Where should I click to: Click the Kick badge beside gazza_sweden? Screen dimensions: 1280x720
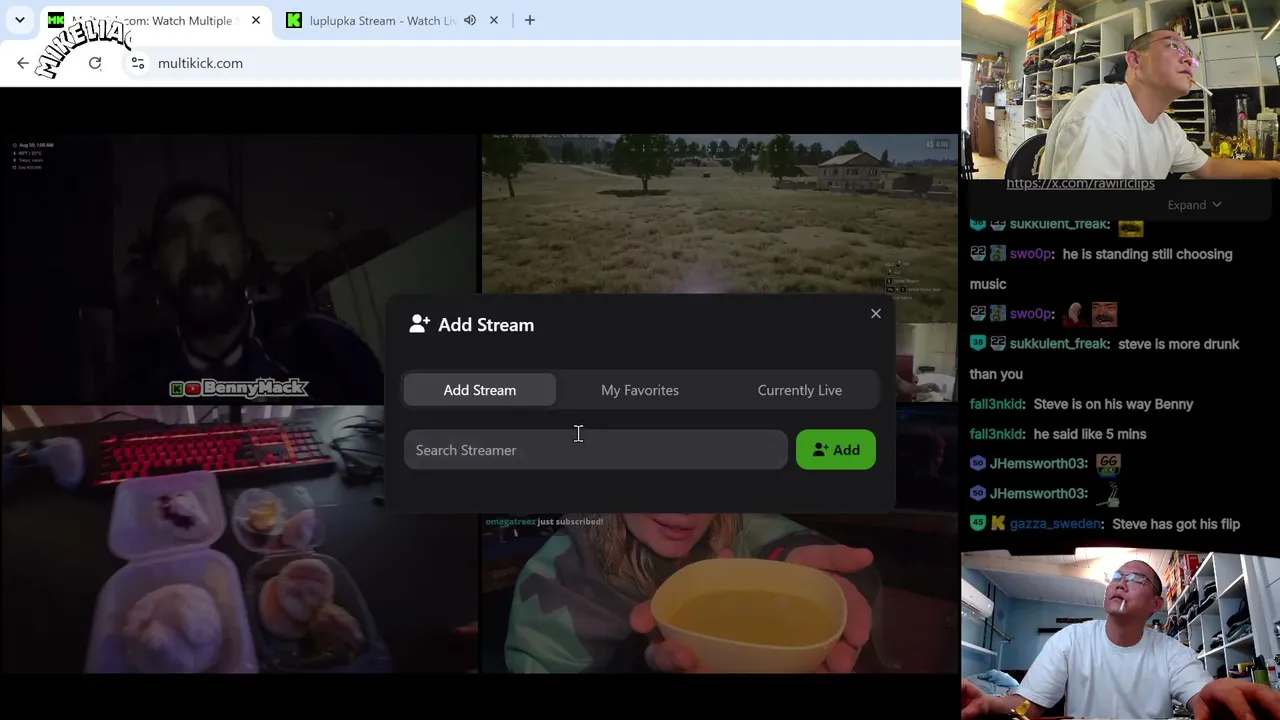coord(998,524)
